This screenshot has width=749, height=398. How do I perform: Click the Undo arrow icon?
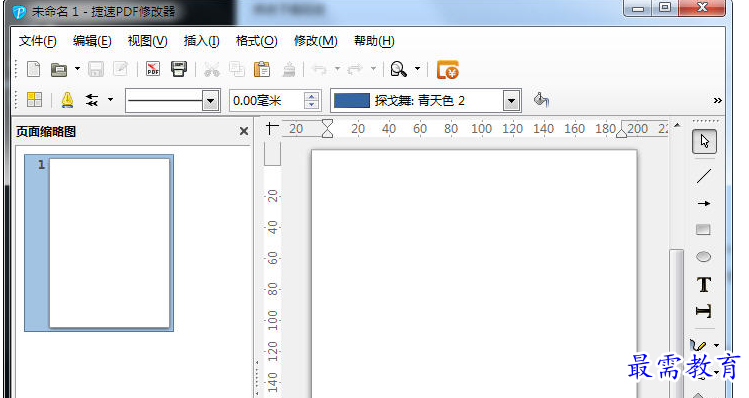coord(319,70)
